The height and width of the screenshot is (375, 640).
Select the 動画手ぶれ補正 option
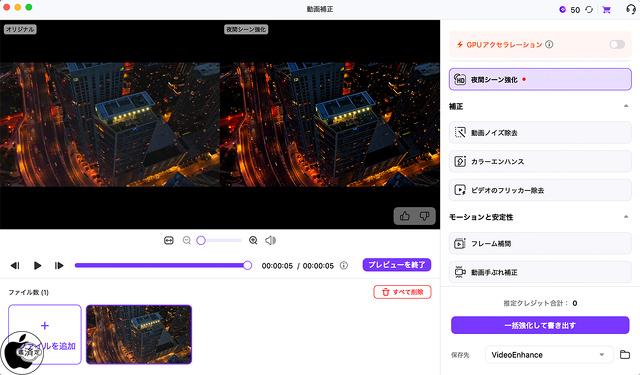[540, 272]
